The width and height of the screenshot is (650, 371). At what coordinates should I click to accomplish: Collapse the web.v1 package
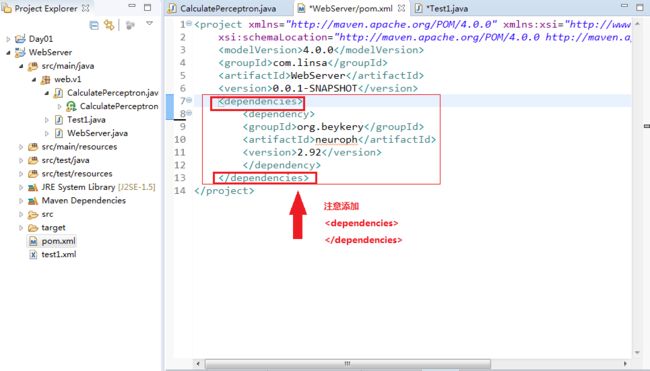(x=34, y=79)
